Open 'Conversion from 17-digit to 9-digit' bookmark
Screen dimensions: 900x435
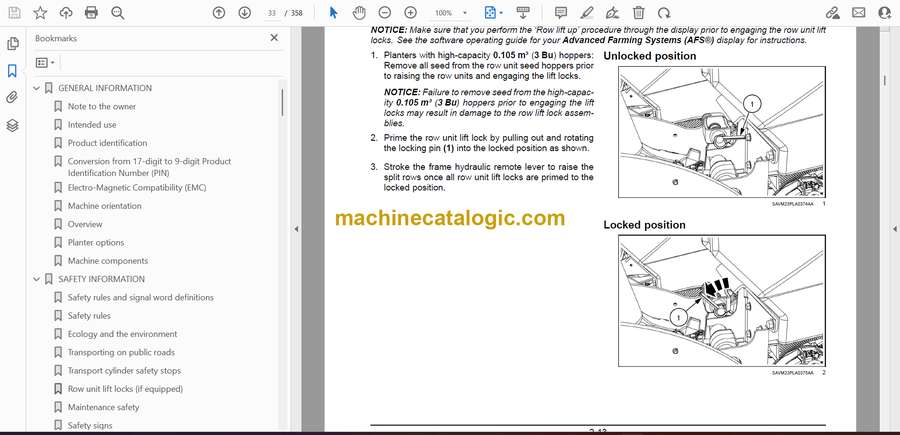tap(149, 167)
